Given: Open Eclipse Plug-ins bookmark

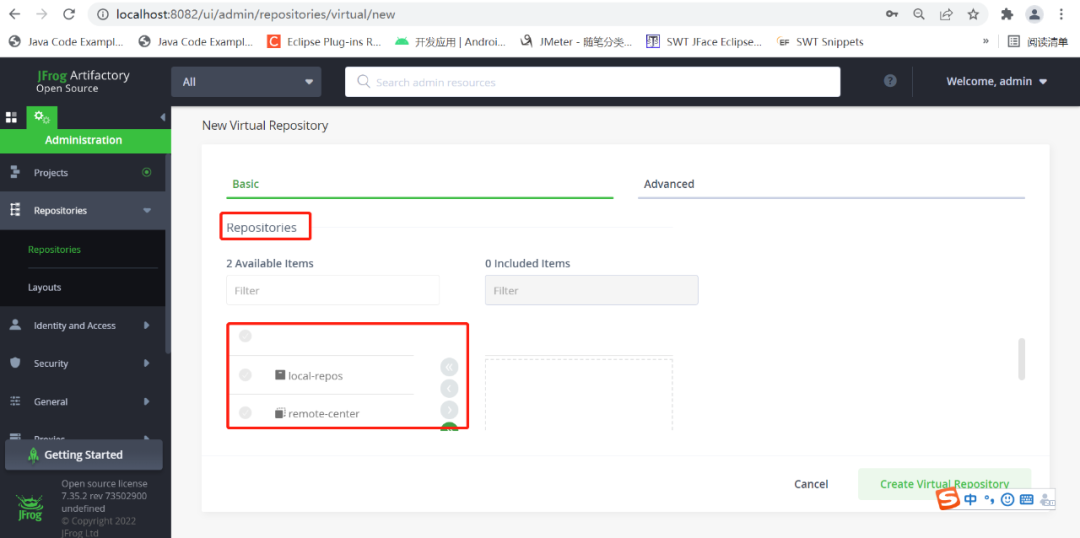Looking at the screenshot, I should click(324, 41).
